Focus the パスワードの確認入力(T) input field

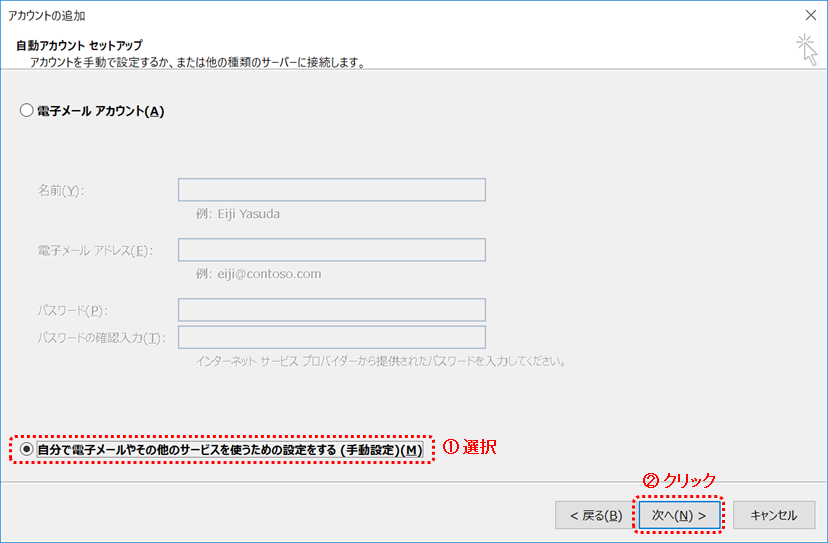[332, 338]
